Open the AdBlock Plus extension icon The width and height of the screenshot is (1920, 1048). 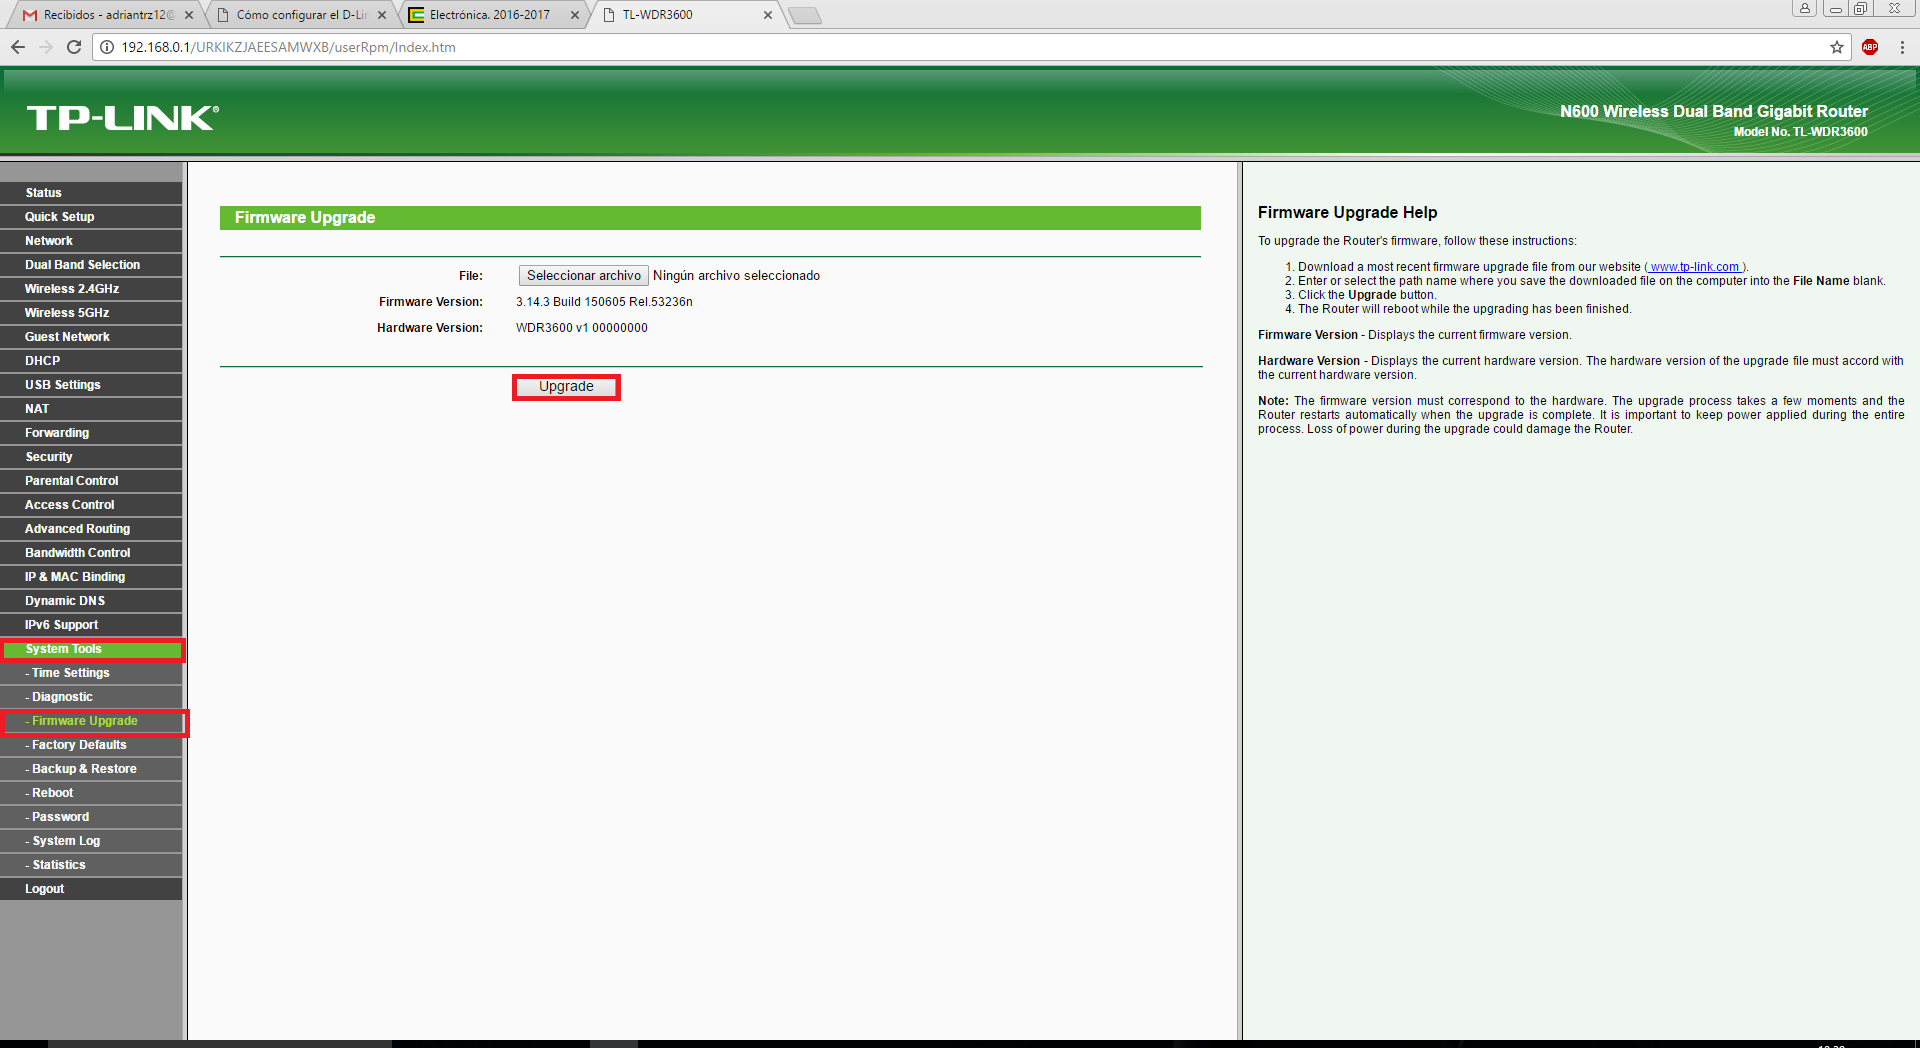tap(1870, 47)
